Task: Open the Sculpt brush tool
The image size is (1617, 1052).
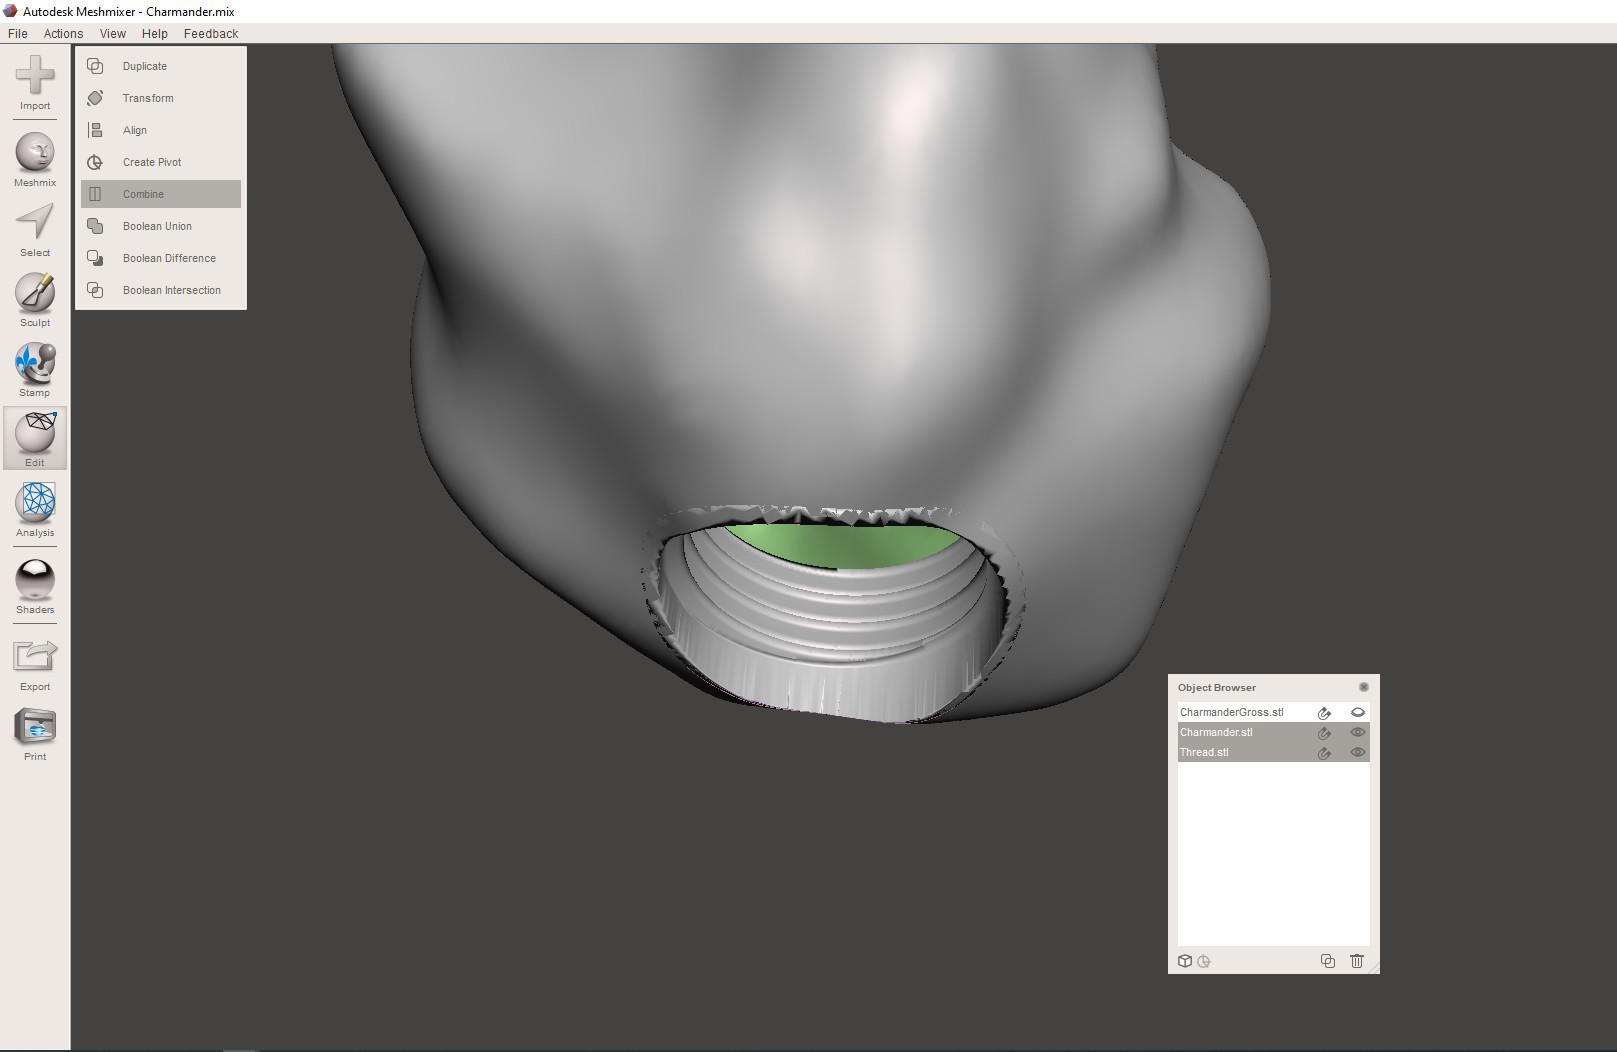Action: pos(35,301)
